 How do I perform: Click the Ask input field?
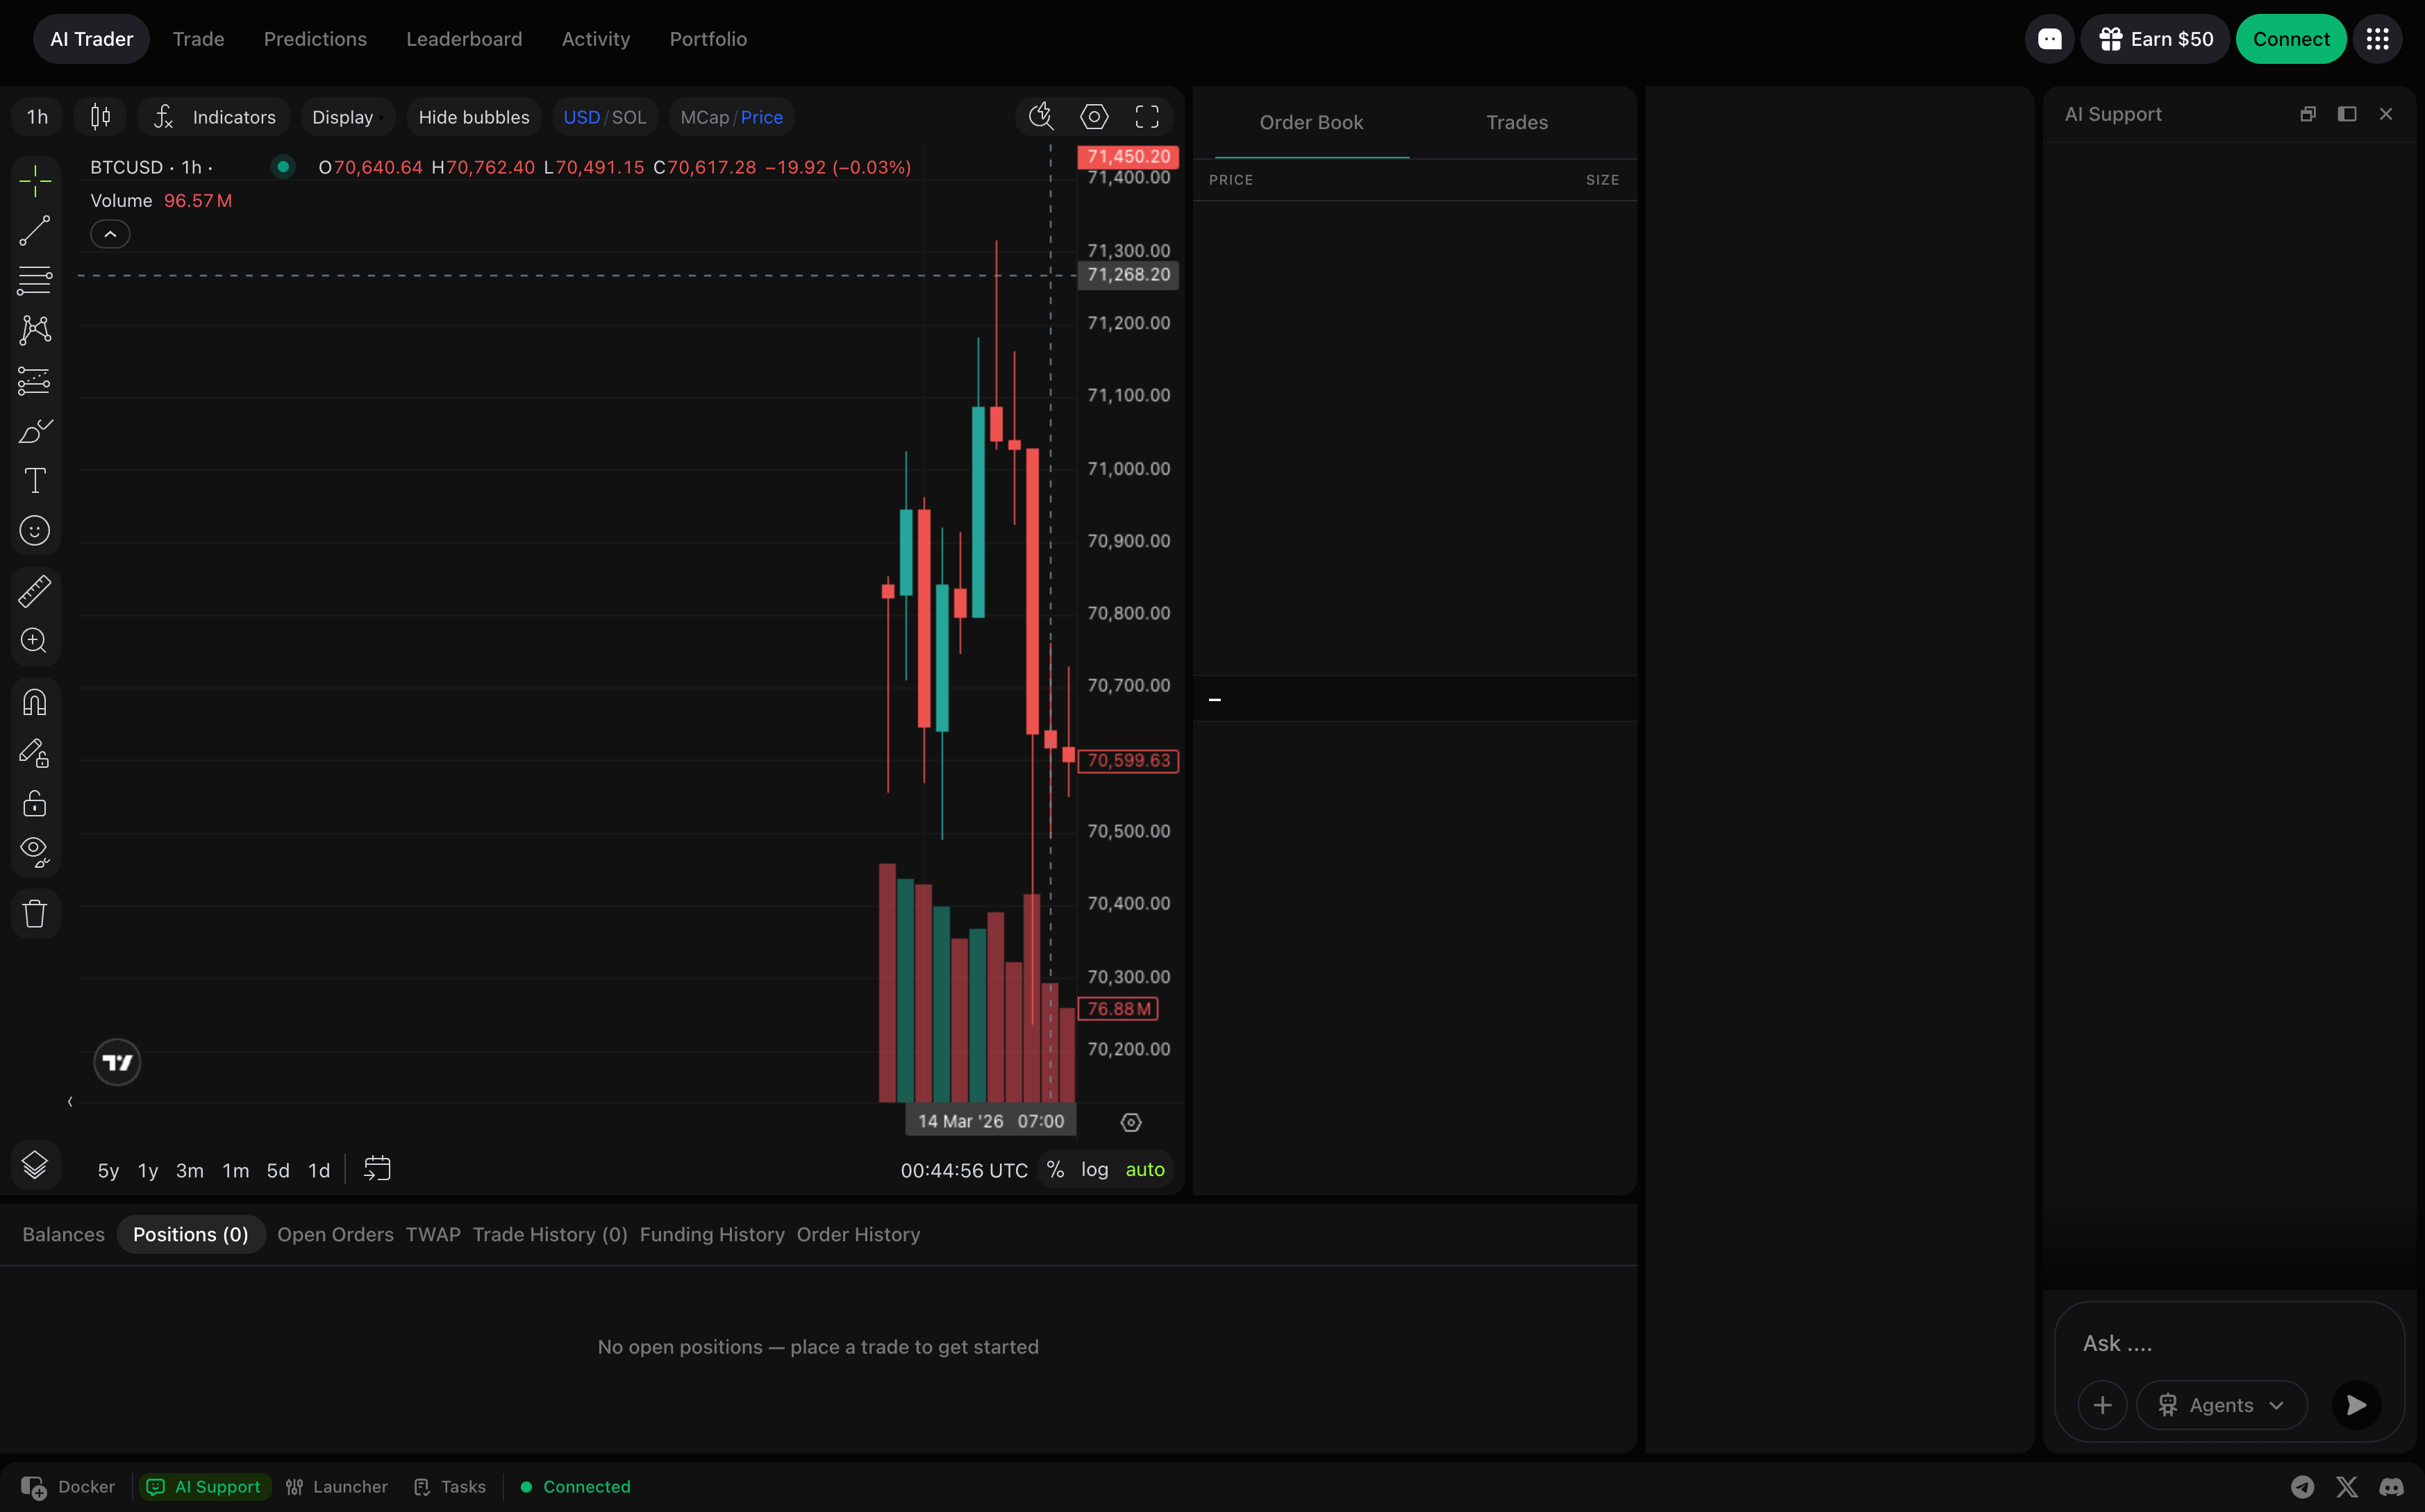point(2200,1344)
